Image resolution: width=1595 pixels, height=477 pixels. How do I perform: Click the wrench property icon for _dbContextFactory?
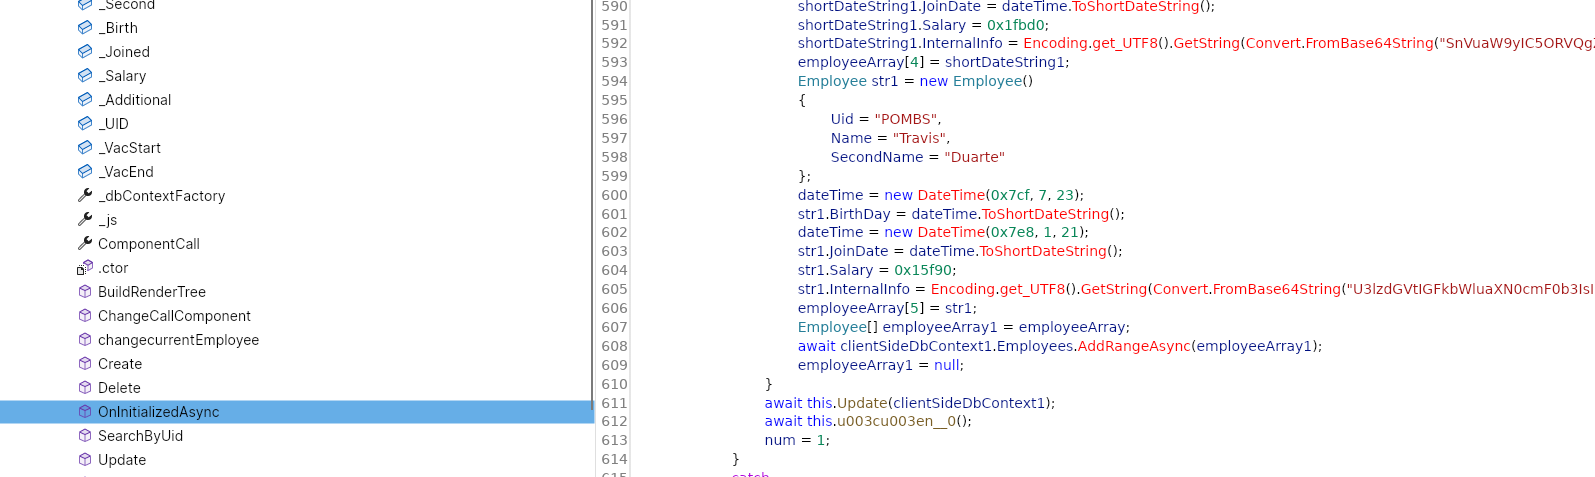(85, 195)
